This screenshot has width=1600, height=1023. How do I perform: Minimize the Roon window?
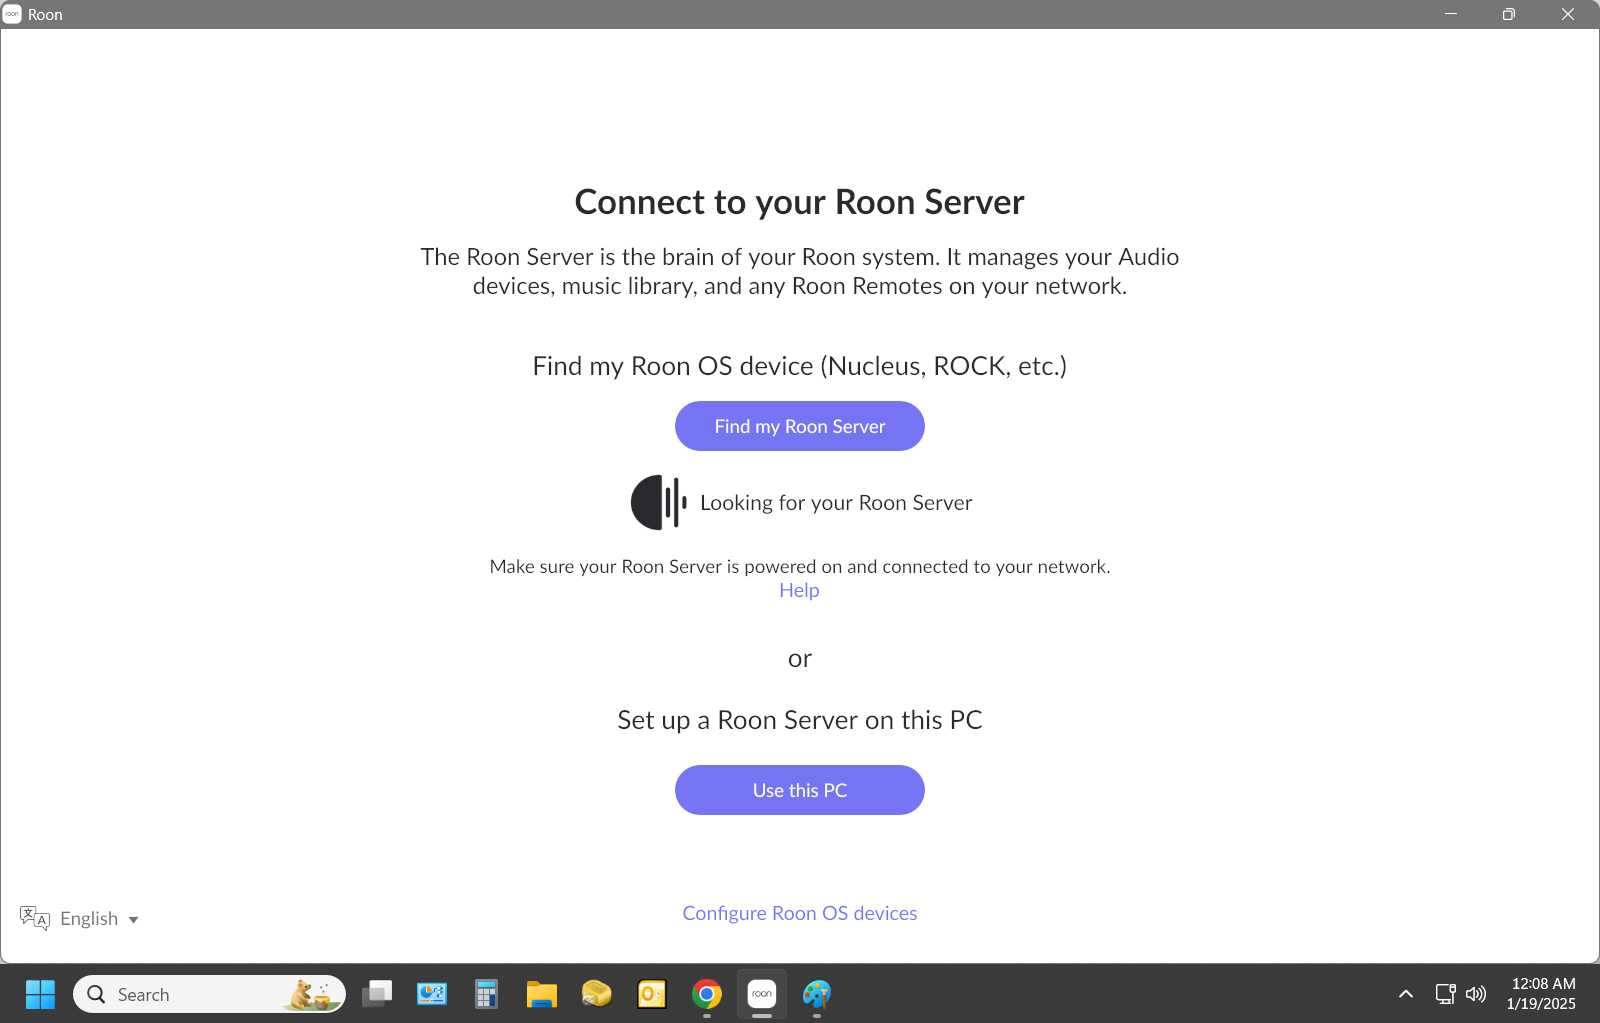[x=1451, y=14]
